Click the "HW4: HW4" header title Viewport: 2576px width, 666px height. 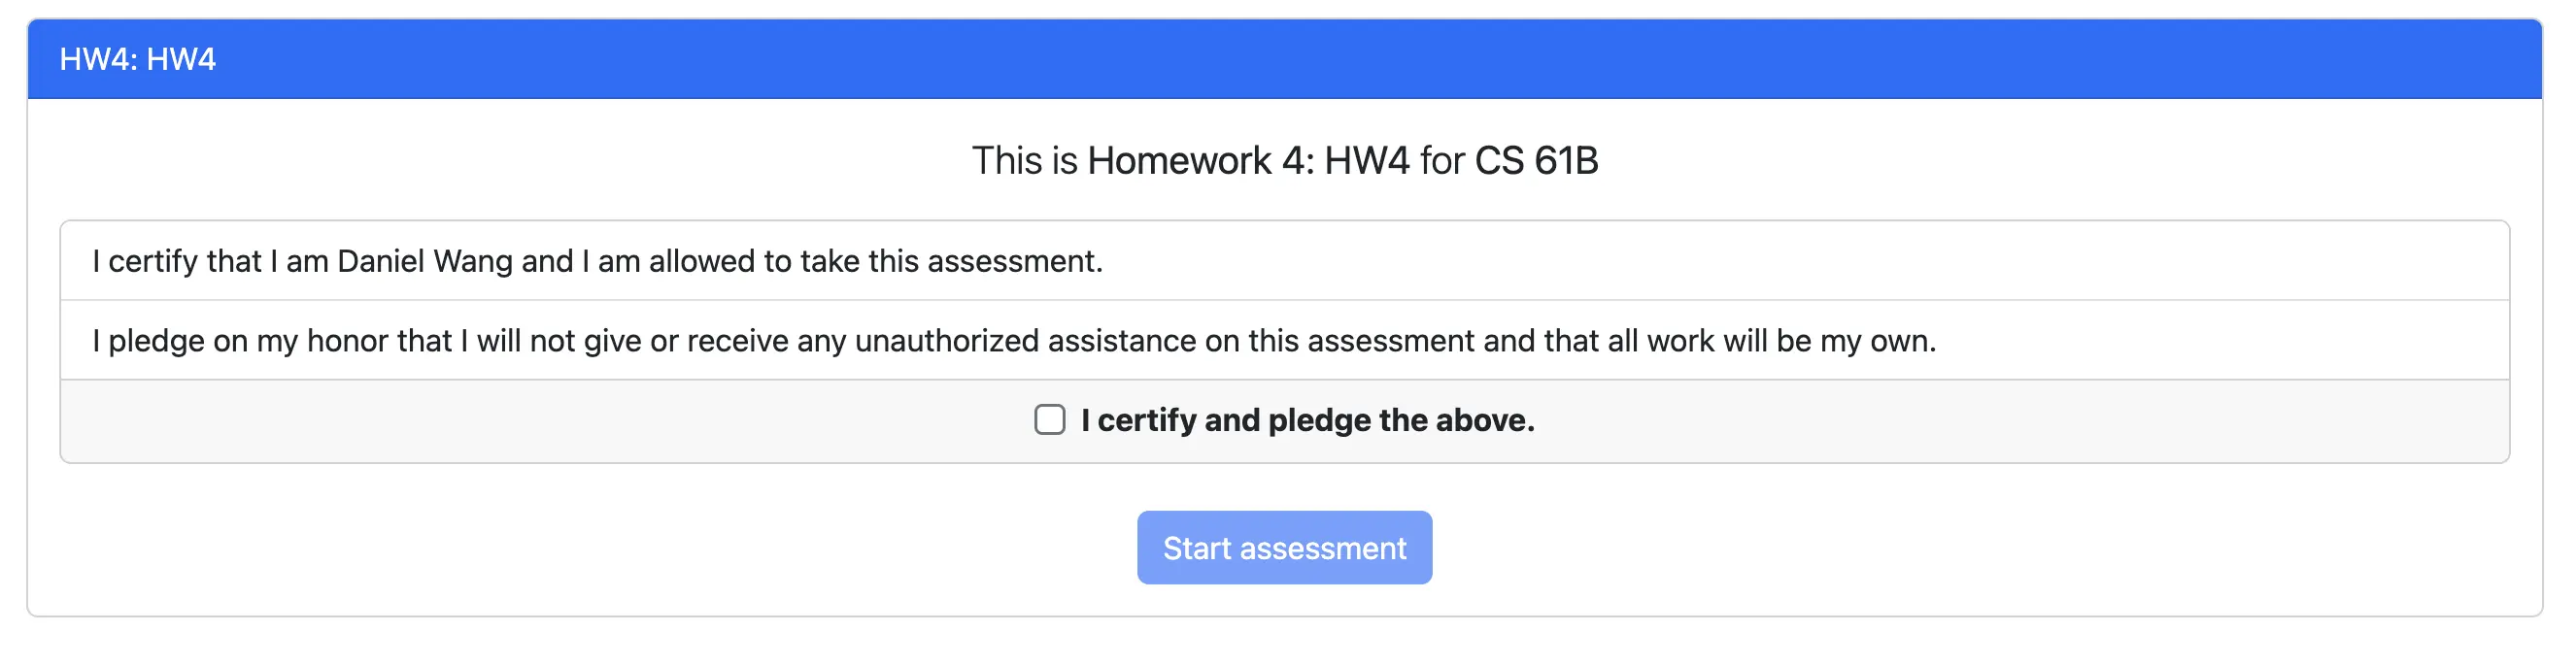coord(137,59)
